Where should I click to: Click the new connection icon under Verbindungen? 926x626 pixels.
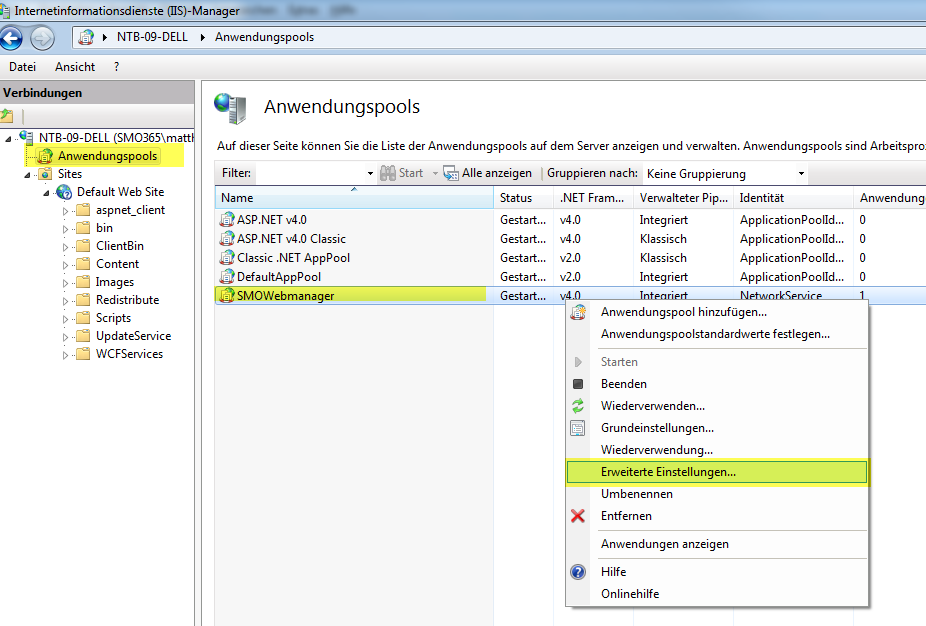point(7,116)
